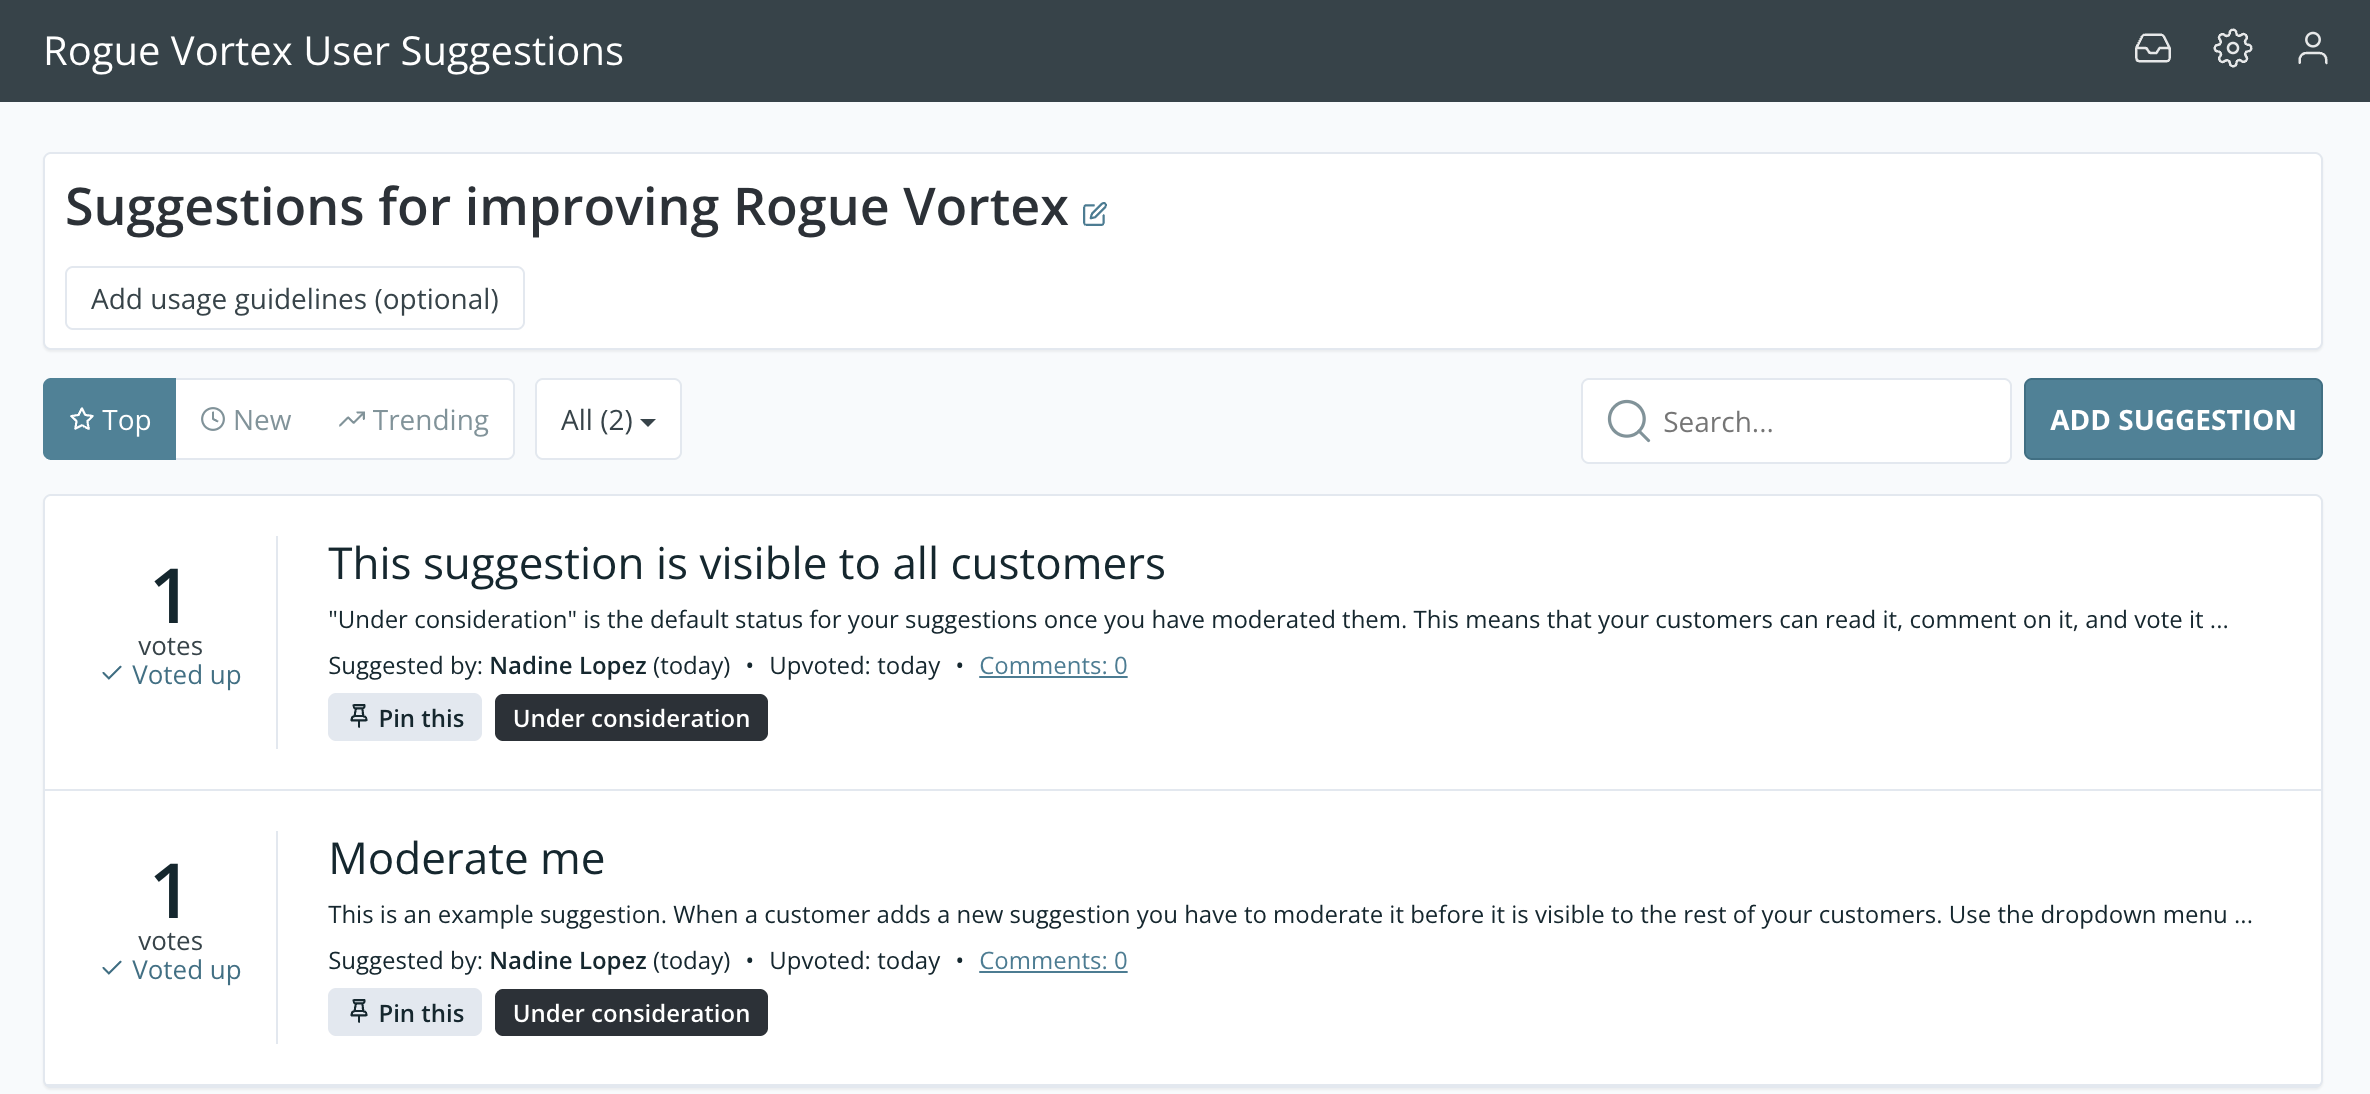Open the 'Moderate me' suggestion title
Viewport: 2370px width, 1094px height.
tap(467, 859)
